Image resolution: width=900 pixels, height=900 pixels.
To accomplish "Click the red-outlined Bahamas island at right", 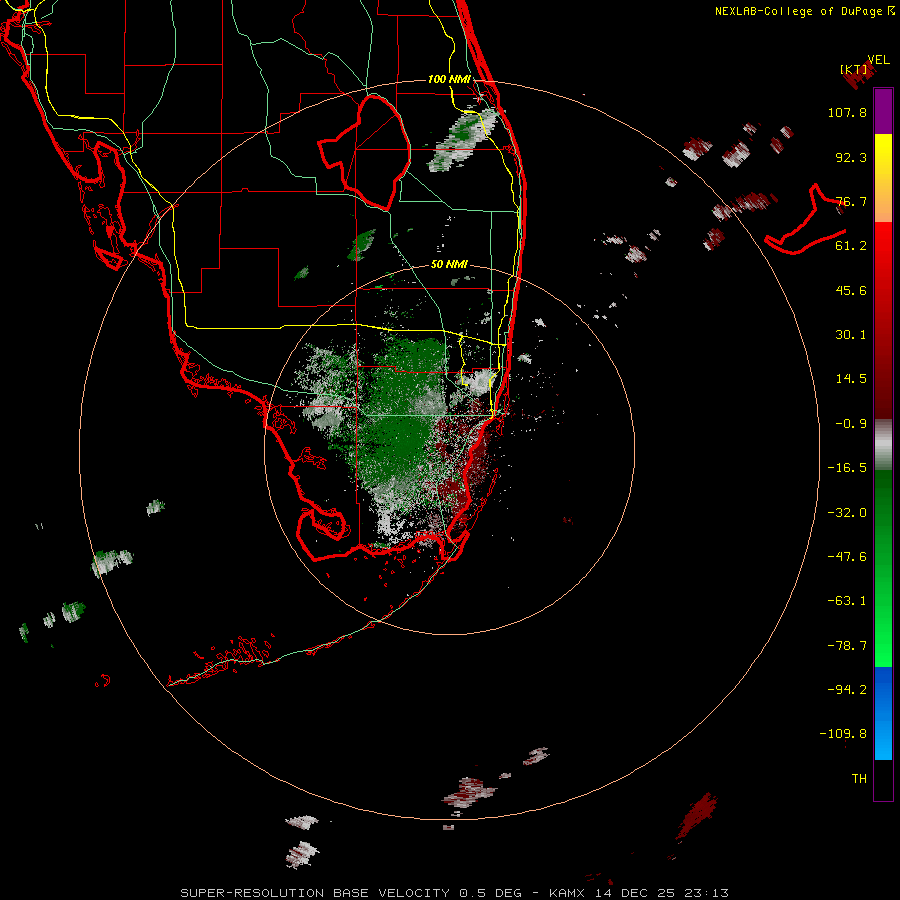I will pyautogui.click(x=805, y=220).
